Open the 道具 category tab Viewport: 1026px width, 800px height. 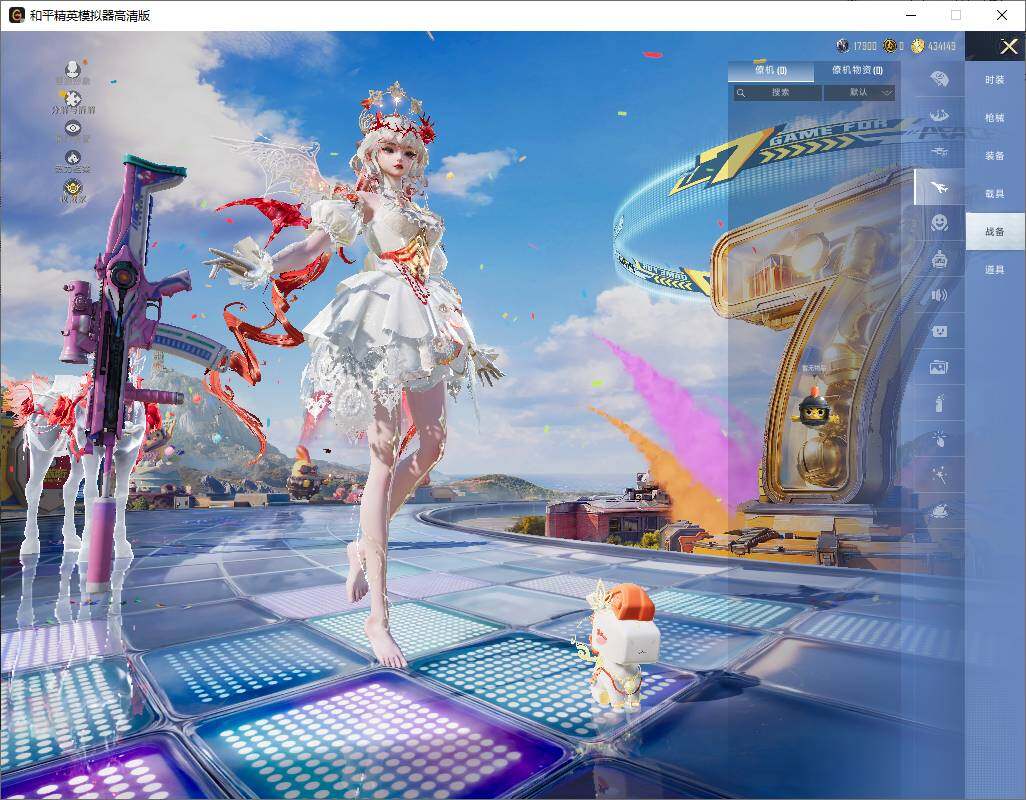[995, 270]
